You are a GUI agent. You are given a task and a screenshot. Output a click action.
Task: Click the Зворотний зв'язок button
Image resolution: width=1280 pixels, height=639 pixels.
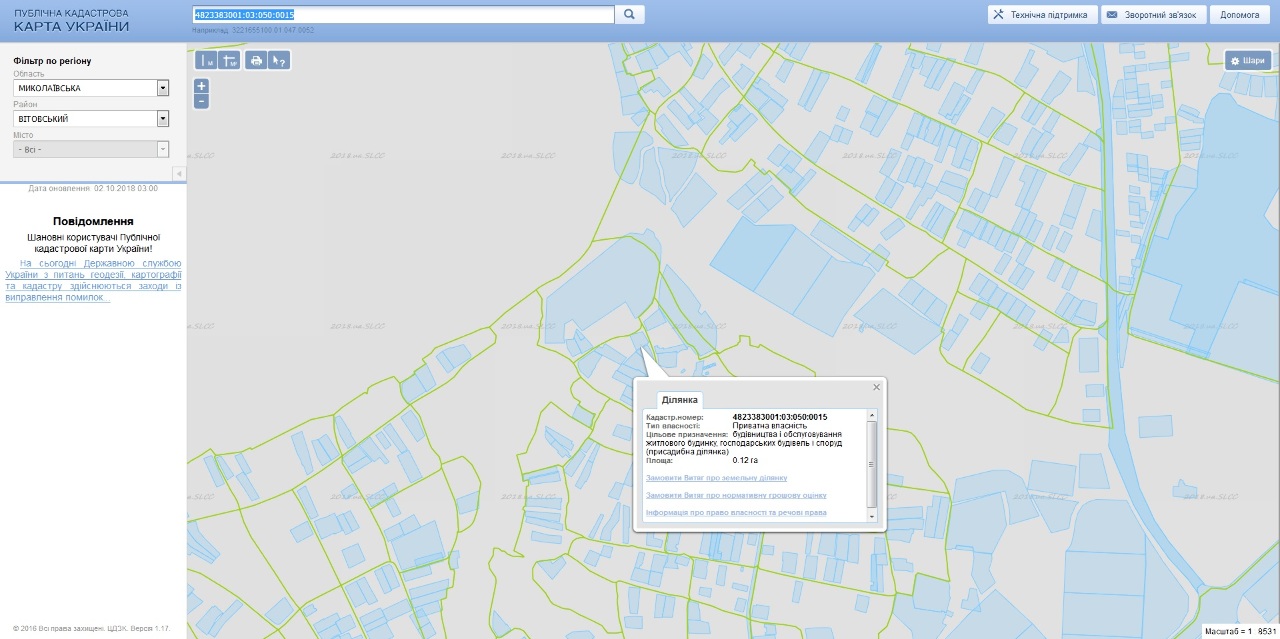[x=1153, y=15]
